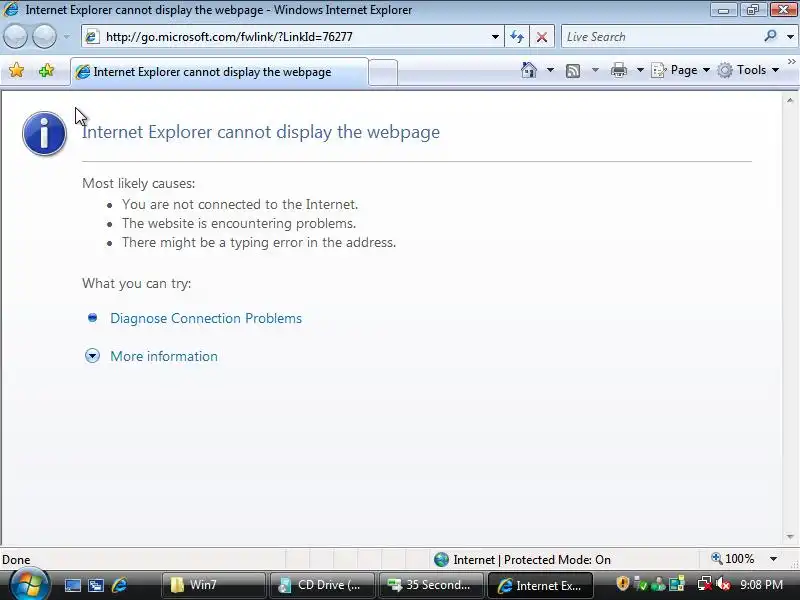This screenshot has width=800, height=600.
Task: Click the security shield tray icon
Action: pyautogui.click(x=622, y=583)
